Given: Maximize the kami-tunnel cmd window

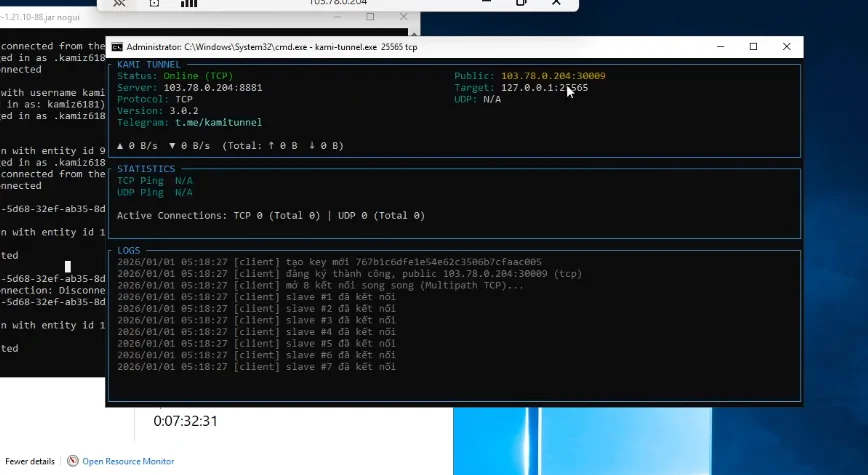Looking at the screenshot, I should [753, 47].
